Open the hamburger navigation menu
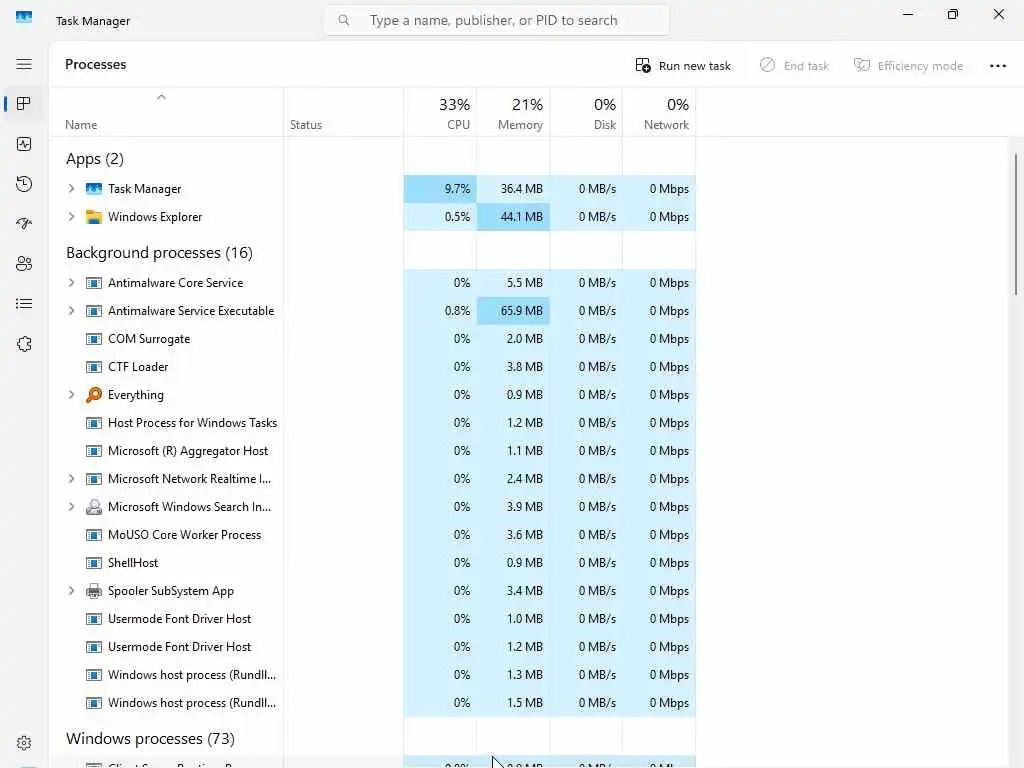Screen dimensions: 1024x768 pos(24,64)
